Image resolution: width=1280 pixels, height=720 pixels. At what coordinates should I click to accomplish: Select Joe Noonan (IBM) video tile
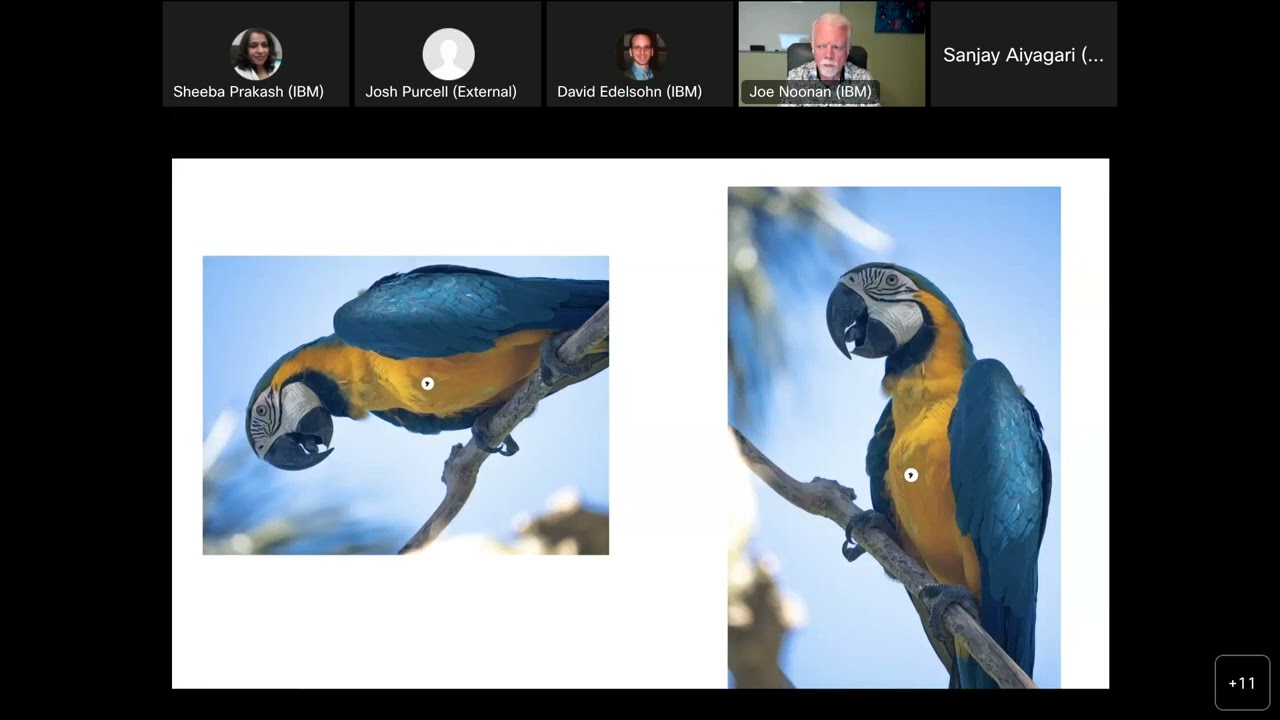[832, 54]
